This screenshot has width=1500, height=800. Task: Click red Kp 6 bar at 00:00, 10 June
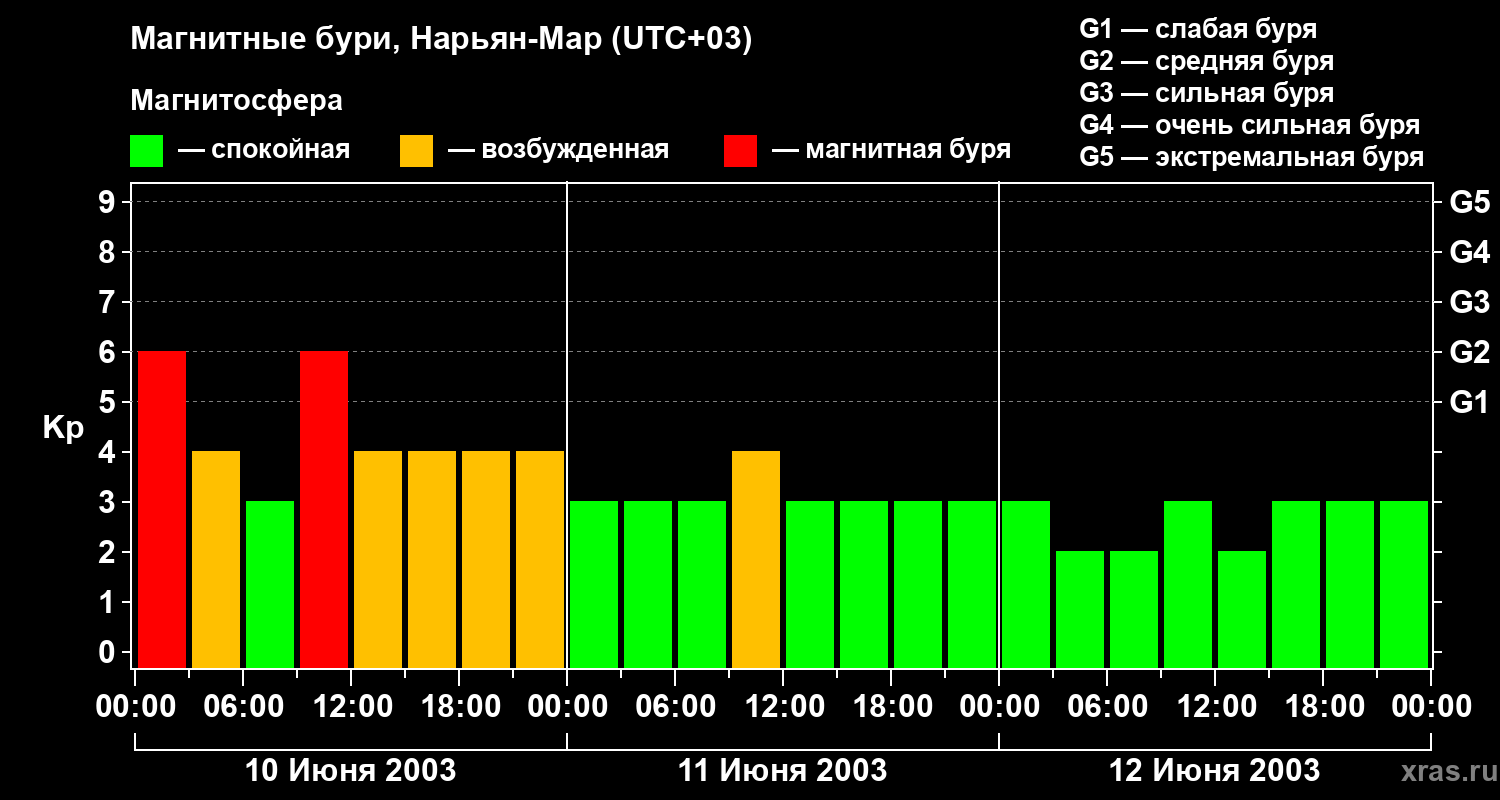click(162, 509)
